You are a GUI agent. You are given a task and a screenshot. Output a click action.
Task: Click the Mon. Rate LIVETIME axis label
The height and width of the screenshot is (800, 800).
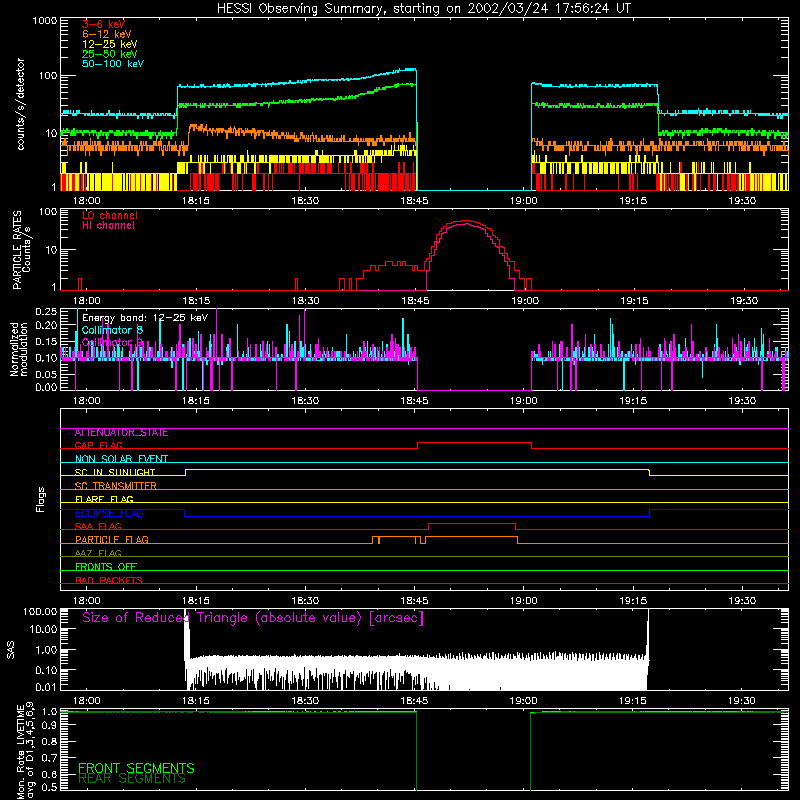click(x=26, y=750)
